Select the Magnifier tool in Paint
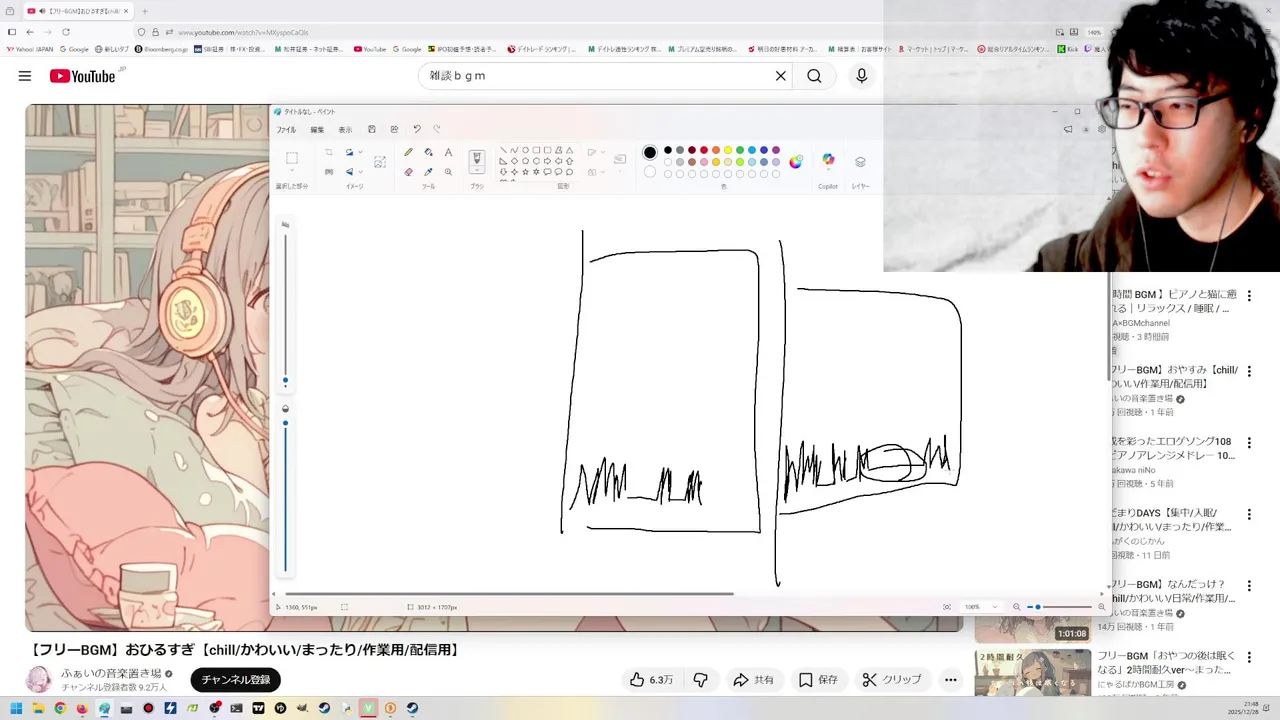The image size is (1280, 720). pyautogui.click(x=448, y=171)
